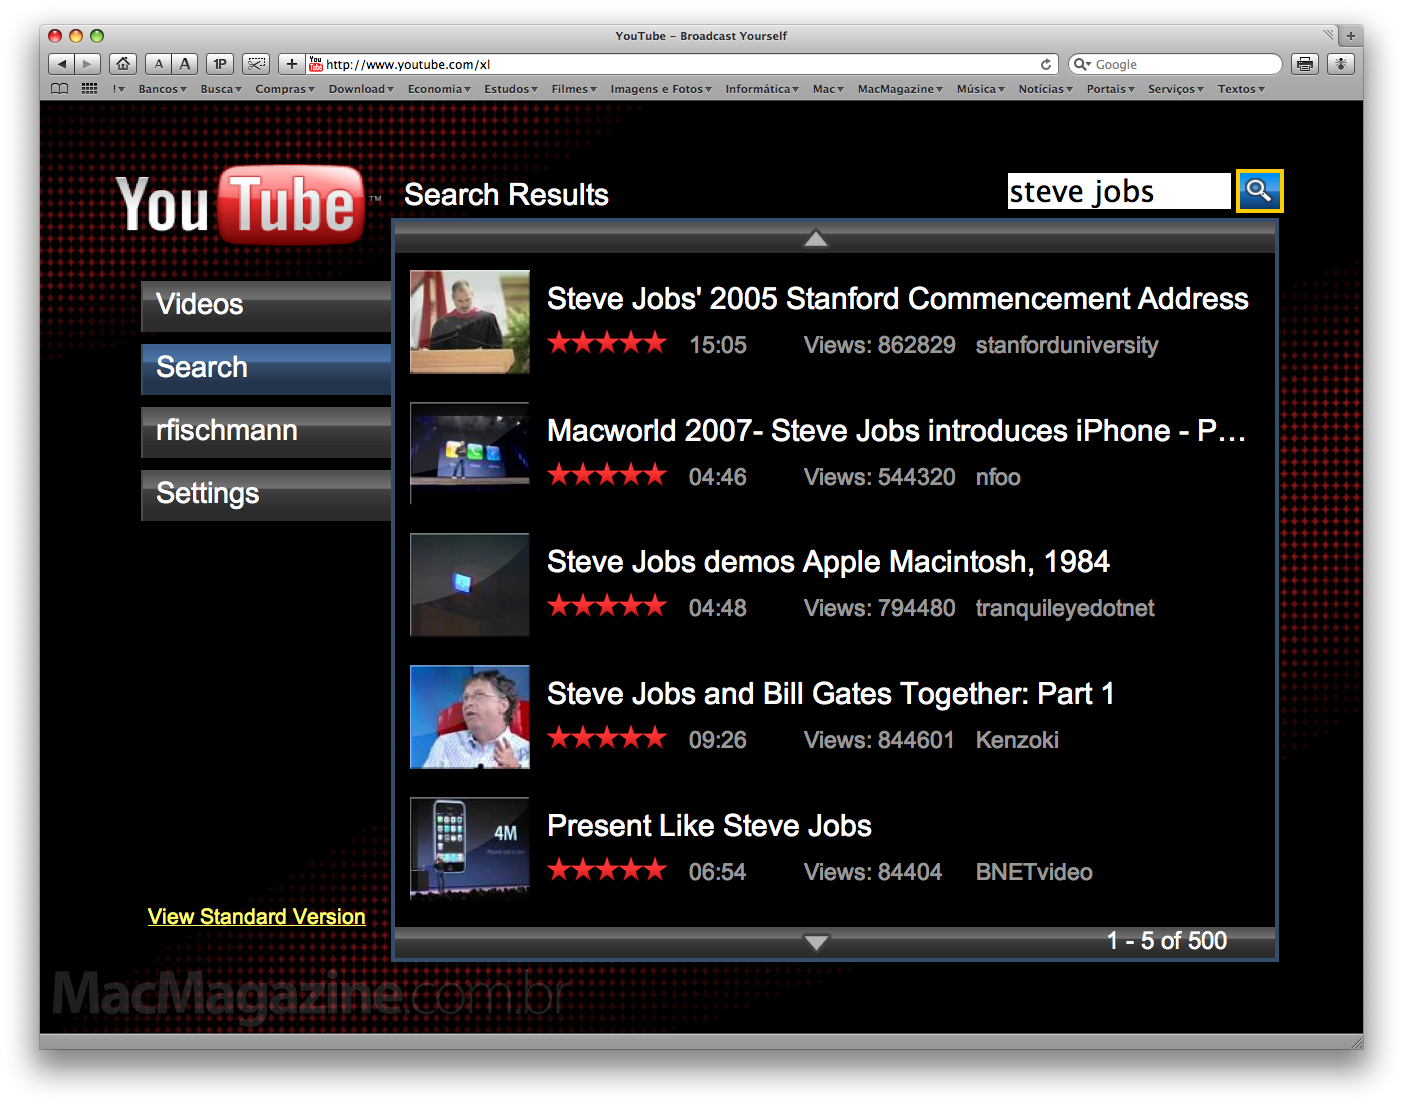Screen dimensions: 1403x1104
Task: Click the bug report toolbar icon
Action: coord(1341,64)
